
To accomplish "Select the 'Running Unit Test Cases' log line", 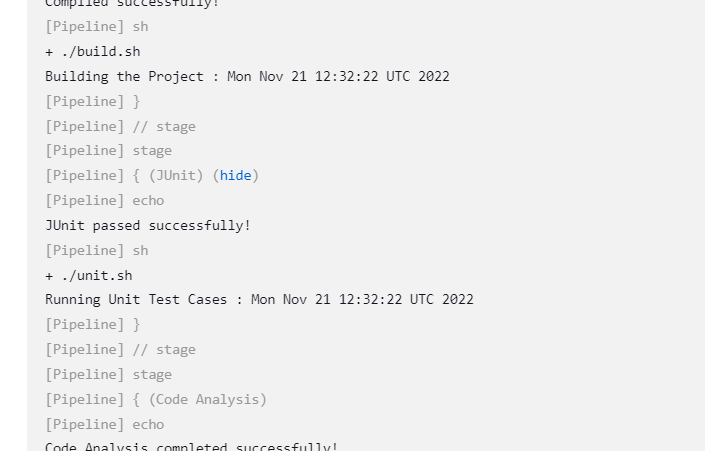I will click(x=259, y=299).
